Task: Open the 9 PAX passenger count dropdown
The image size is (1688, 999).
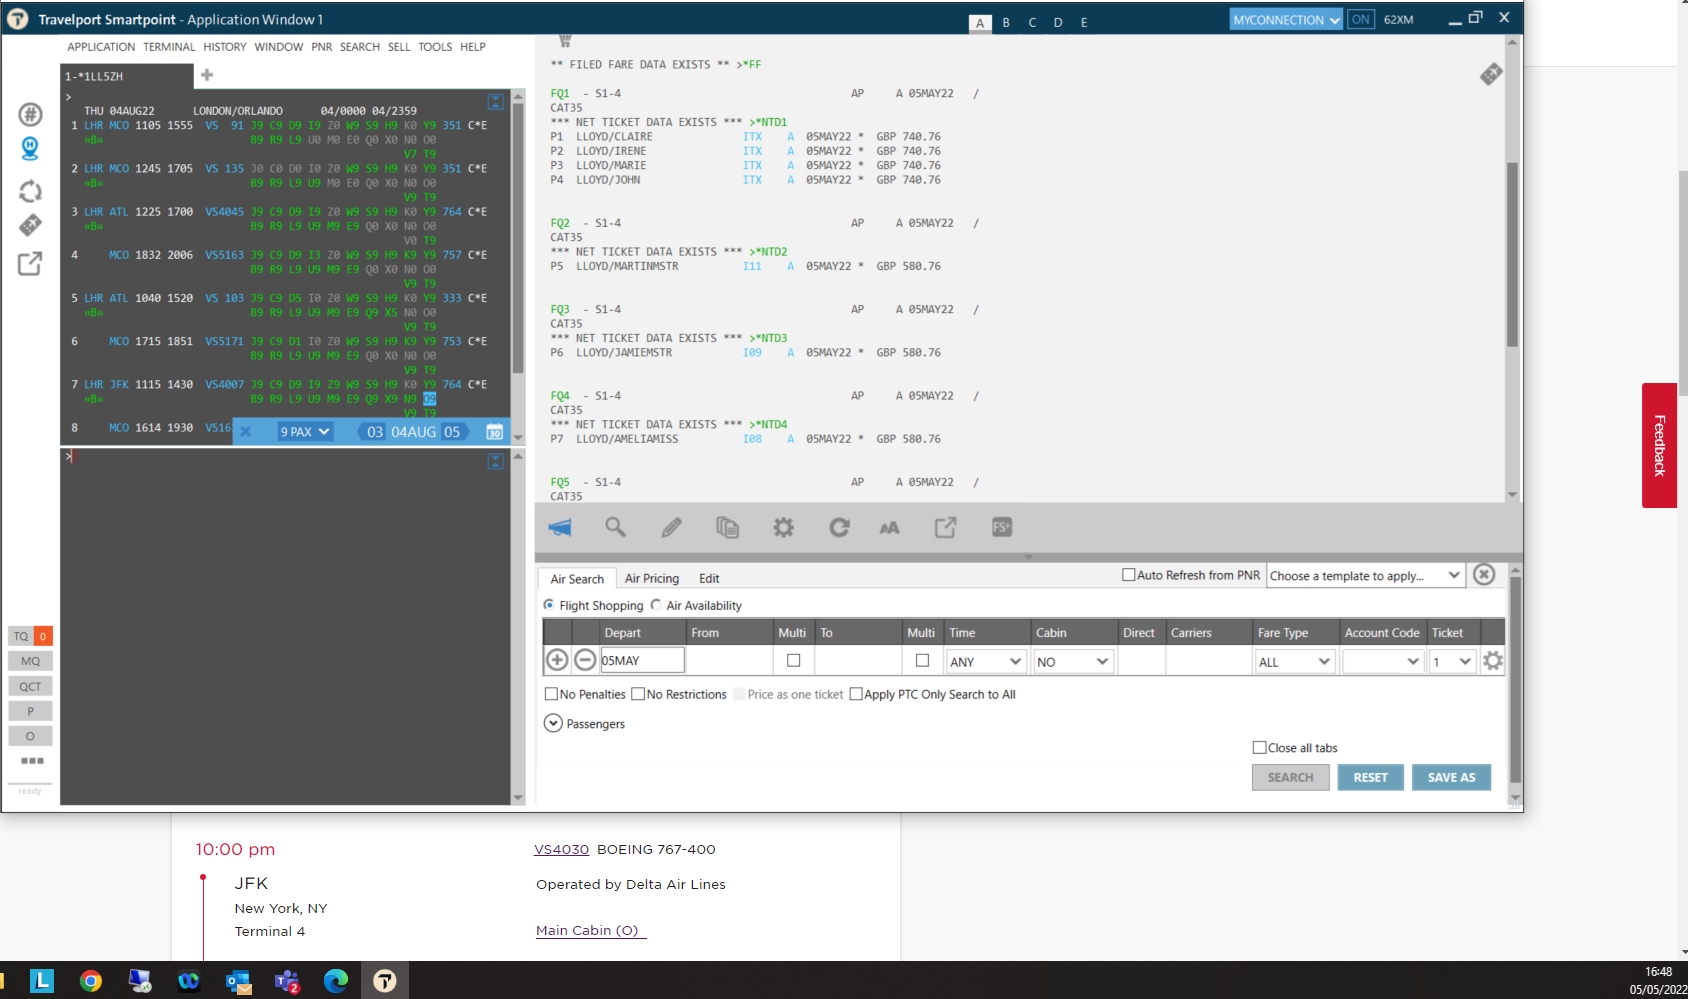Action: point(305,432)
